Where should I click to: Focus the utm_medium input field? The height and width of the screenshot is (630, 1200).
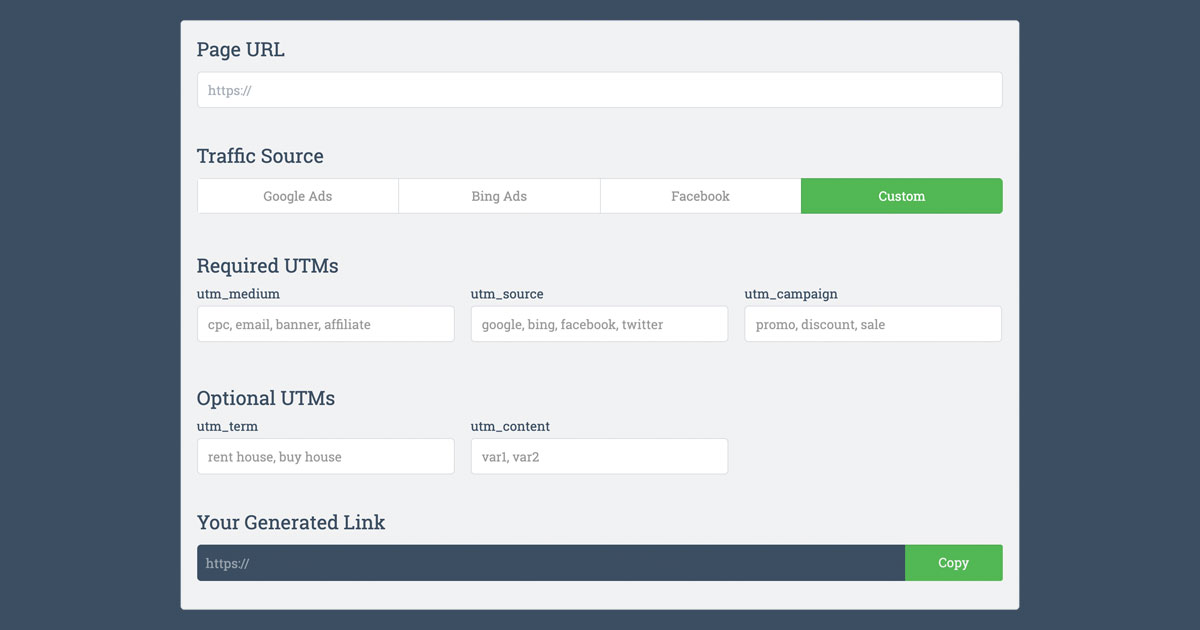click(325, 324)
